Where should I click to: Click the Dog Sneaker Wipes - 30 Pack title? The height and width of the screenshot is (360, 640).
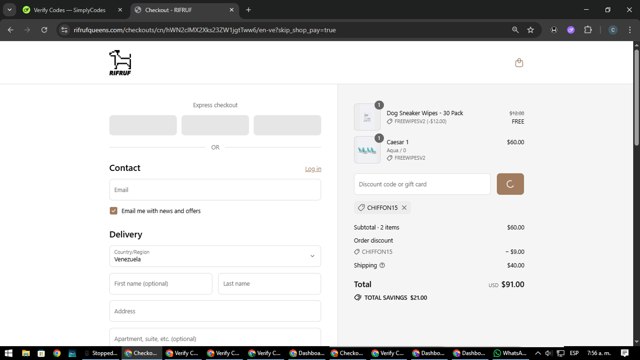(x=425, y=113)
